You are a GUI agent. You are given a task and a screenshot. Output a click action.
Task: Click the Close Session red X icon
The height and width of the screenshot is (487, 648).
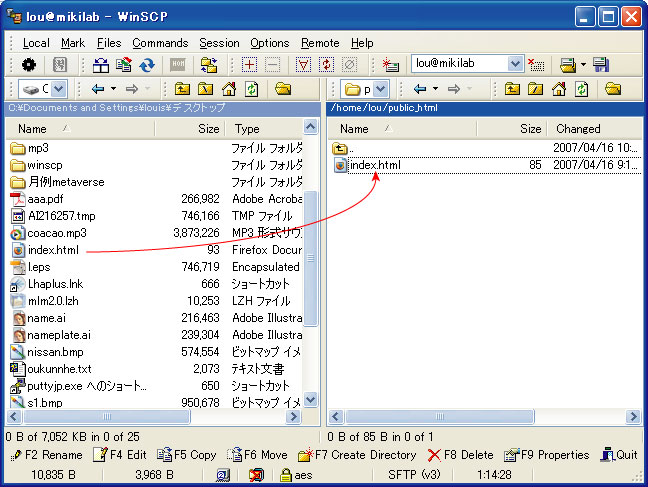point(536,64)
